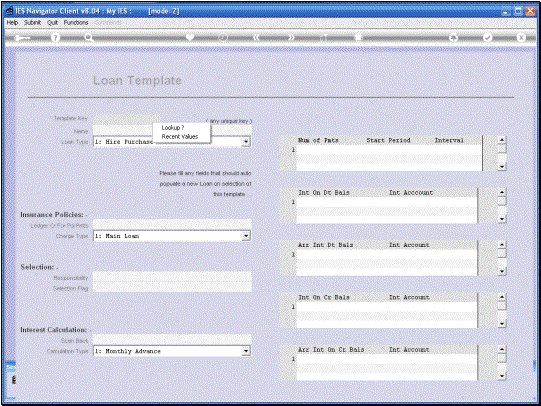This screenshot has width=541, height=406.
Task: Select Recent Values from context menu
Action: pyautogui.click(x=180, y=137)
